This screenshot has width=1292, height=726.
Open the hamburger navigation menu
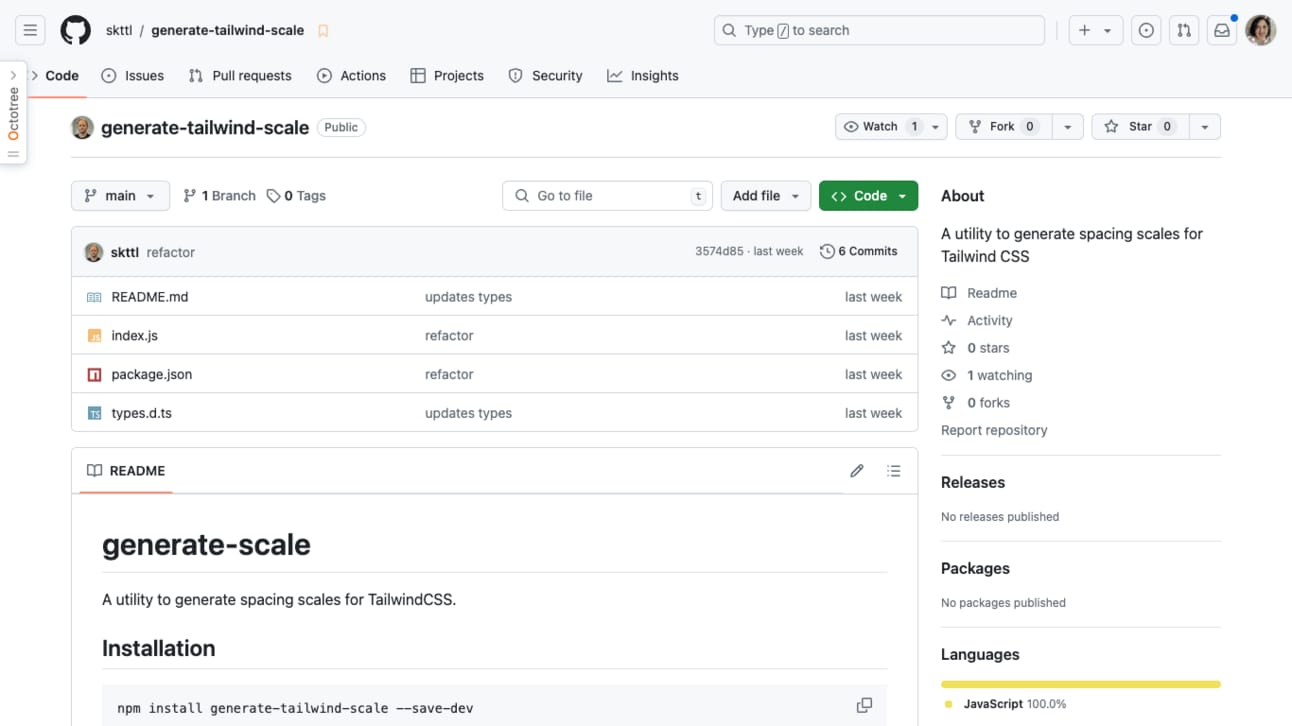(30, 30)
